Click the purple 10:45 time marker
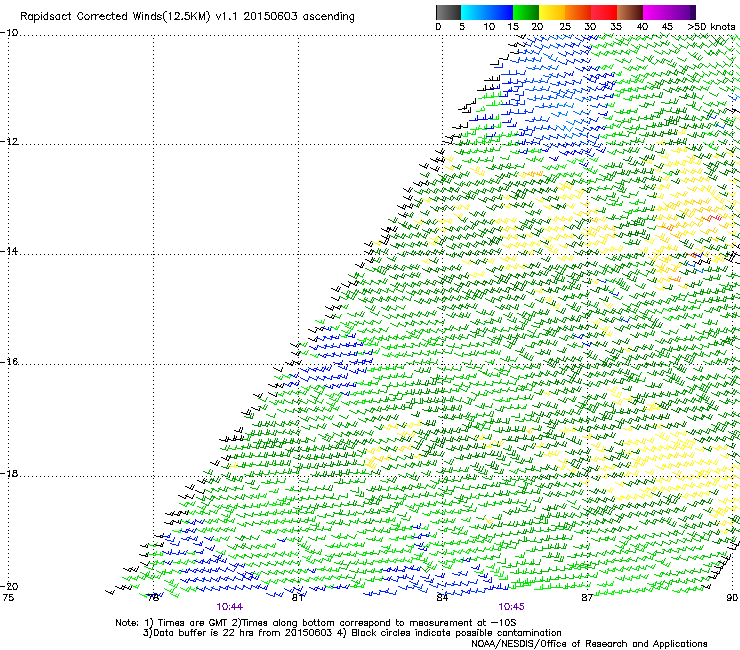740x650 pixels. click(512, 607)
